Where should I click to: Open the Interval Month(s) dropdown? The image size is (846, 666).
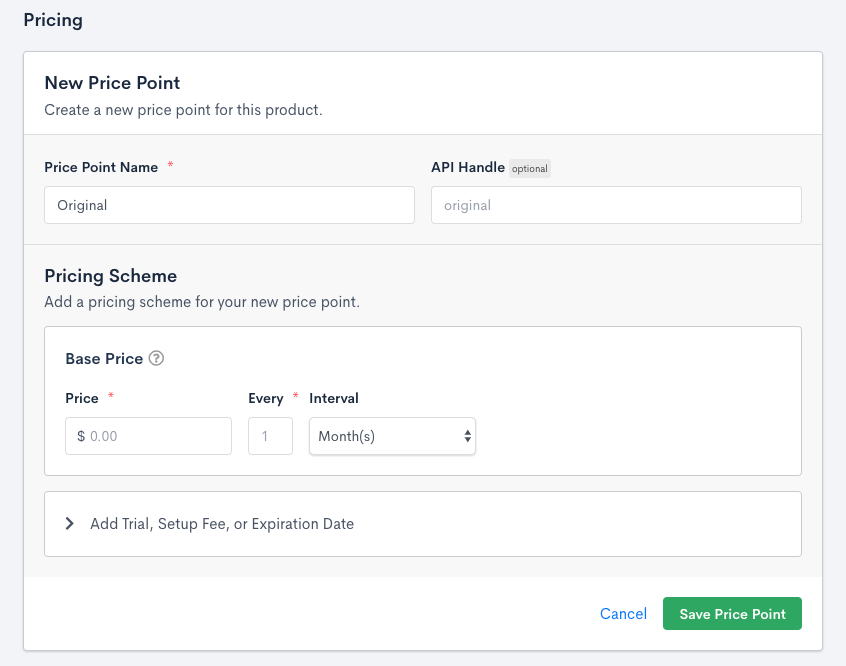coord(392,436)
